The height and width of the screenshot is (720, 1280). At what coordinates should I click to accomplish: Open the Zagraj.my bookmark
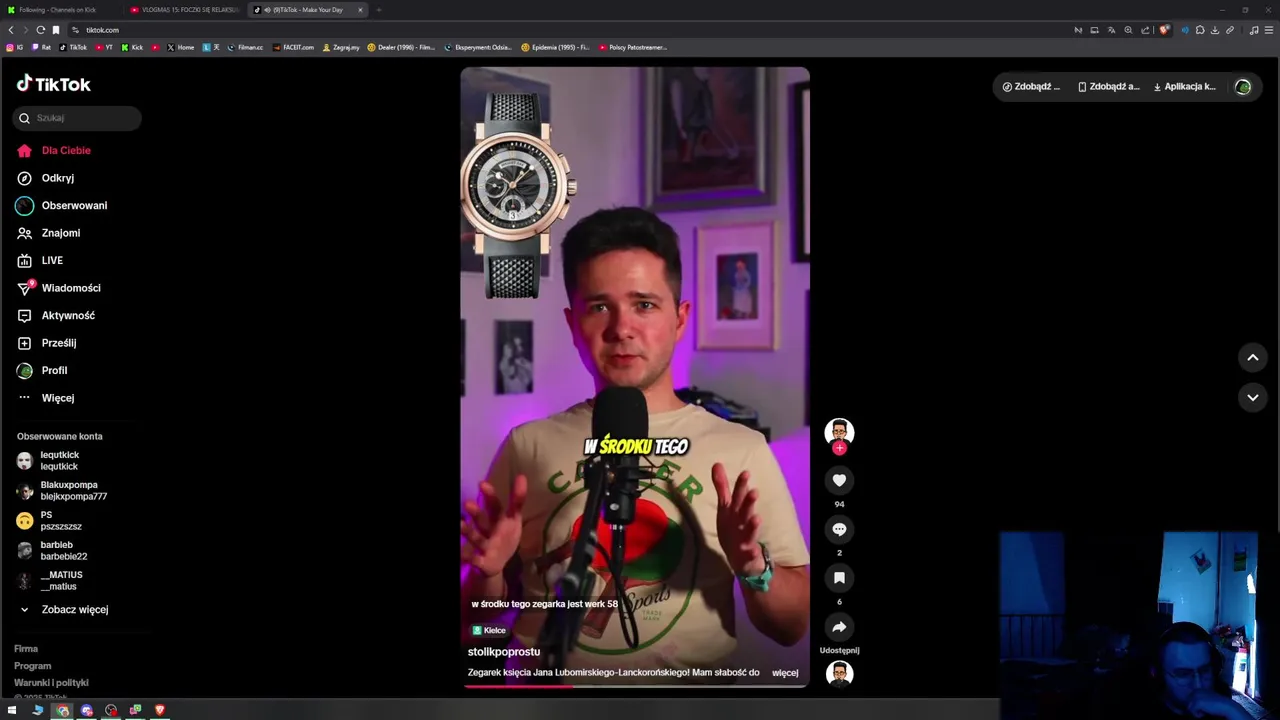[341, 47]
